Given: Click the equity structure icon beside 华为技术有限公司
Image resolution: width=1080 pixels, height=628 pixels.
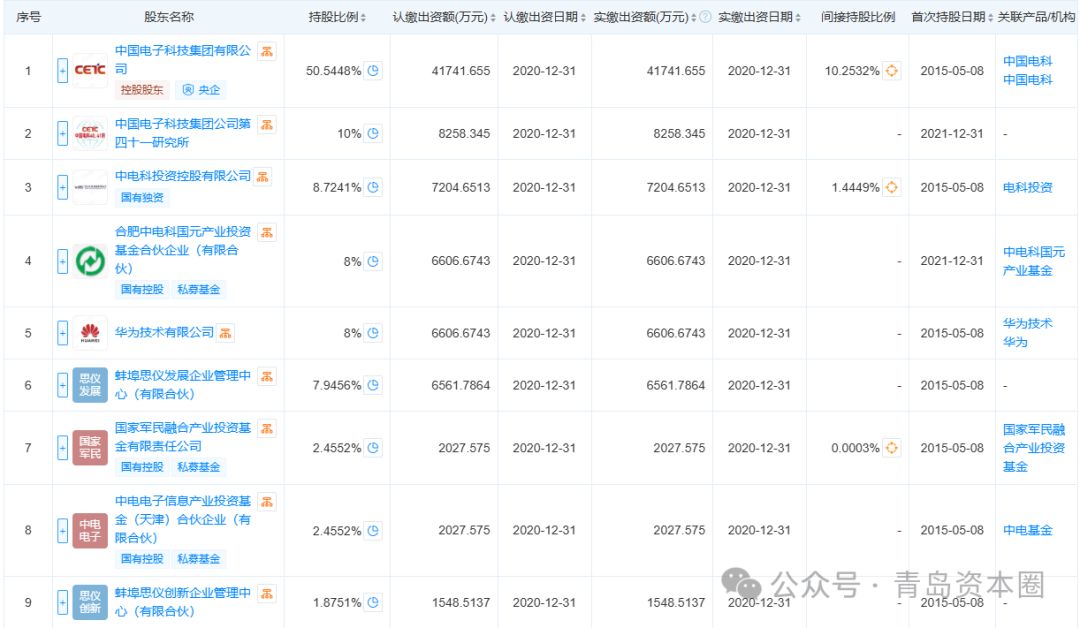Looking at the screenshot, I should (x=227, y=333).
